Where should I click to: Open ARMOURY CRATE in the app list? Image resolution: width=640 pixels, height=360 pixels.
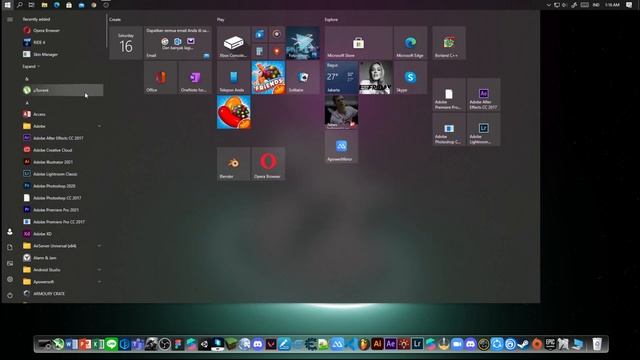62,293
